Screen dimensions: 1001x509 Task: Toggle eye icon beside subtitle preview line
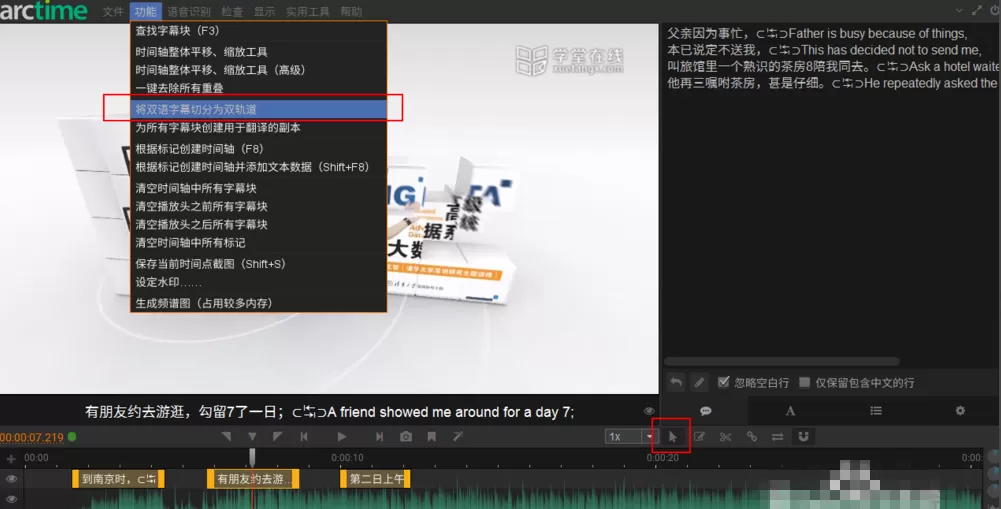649,411
